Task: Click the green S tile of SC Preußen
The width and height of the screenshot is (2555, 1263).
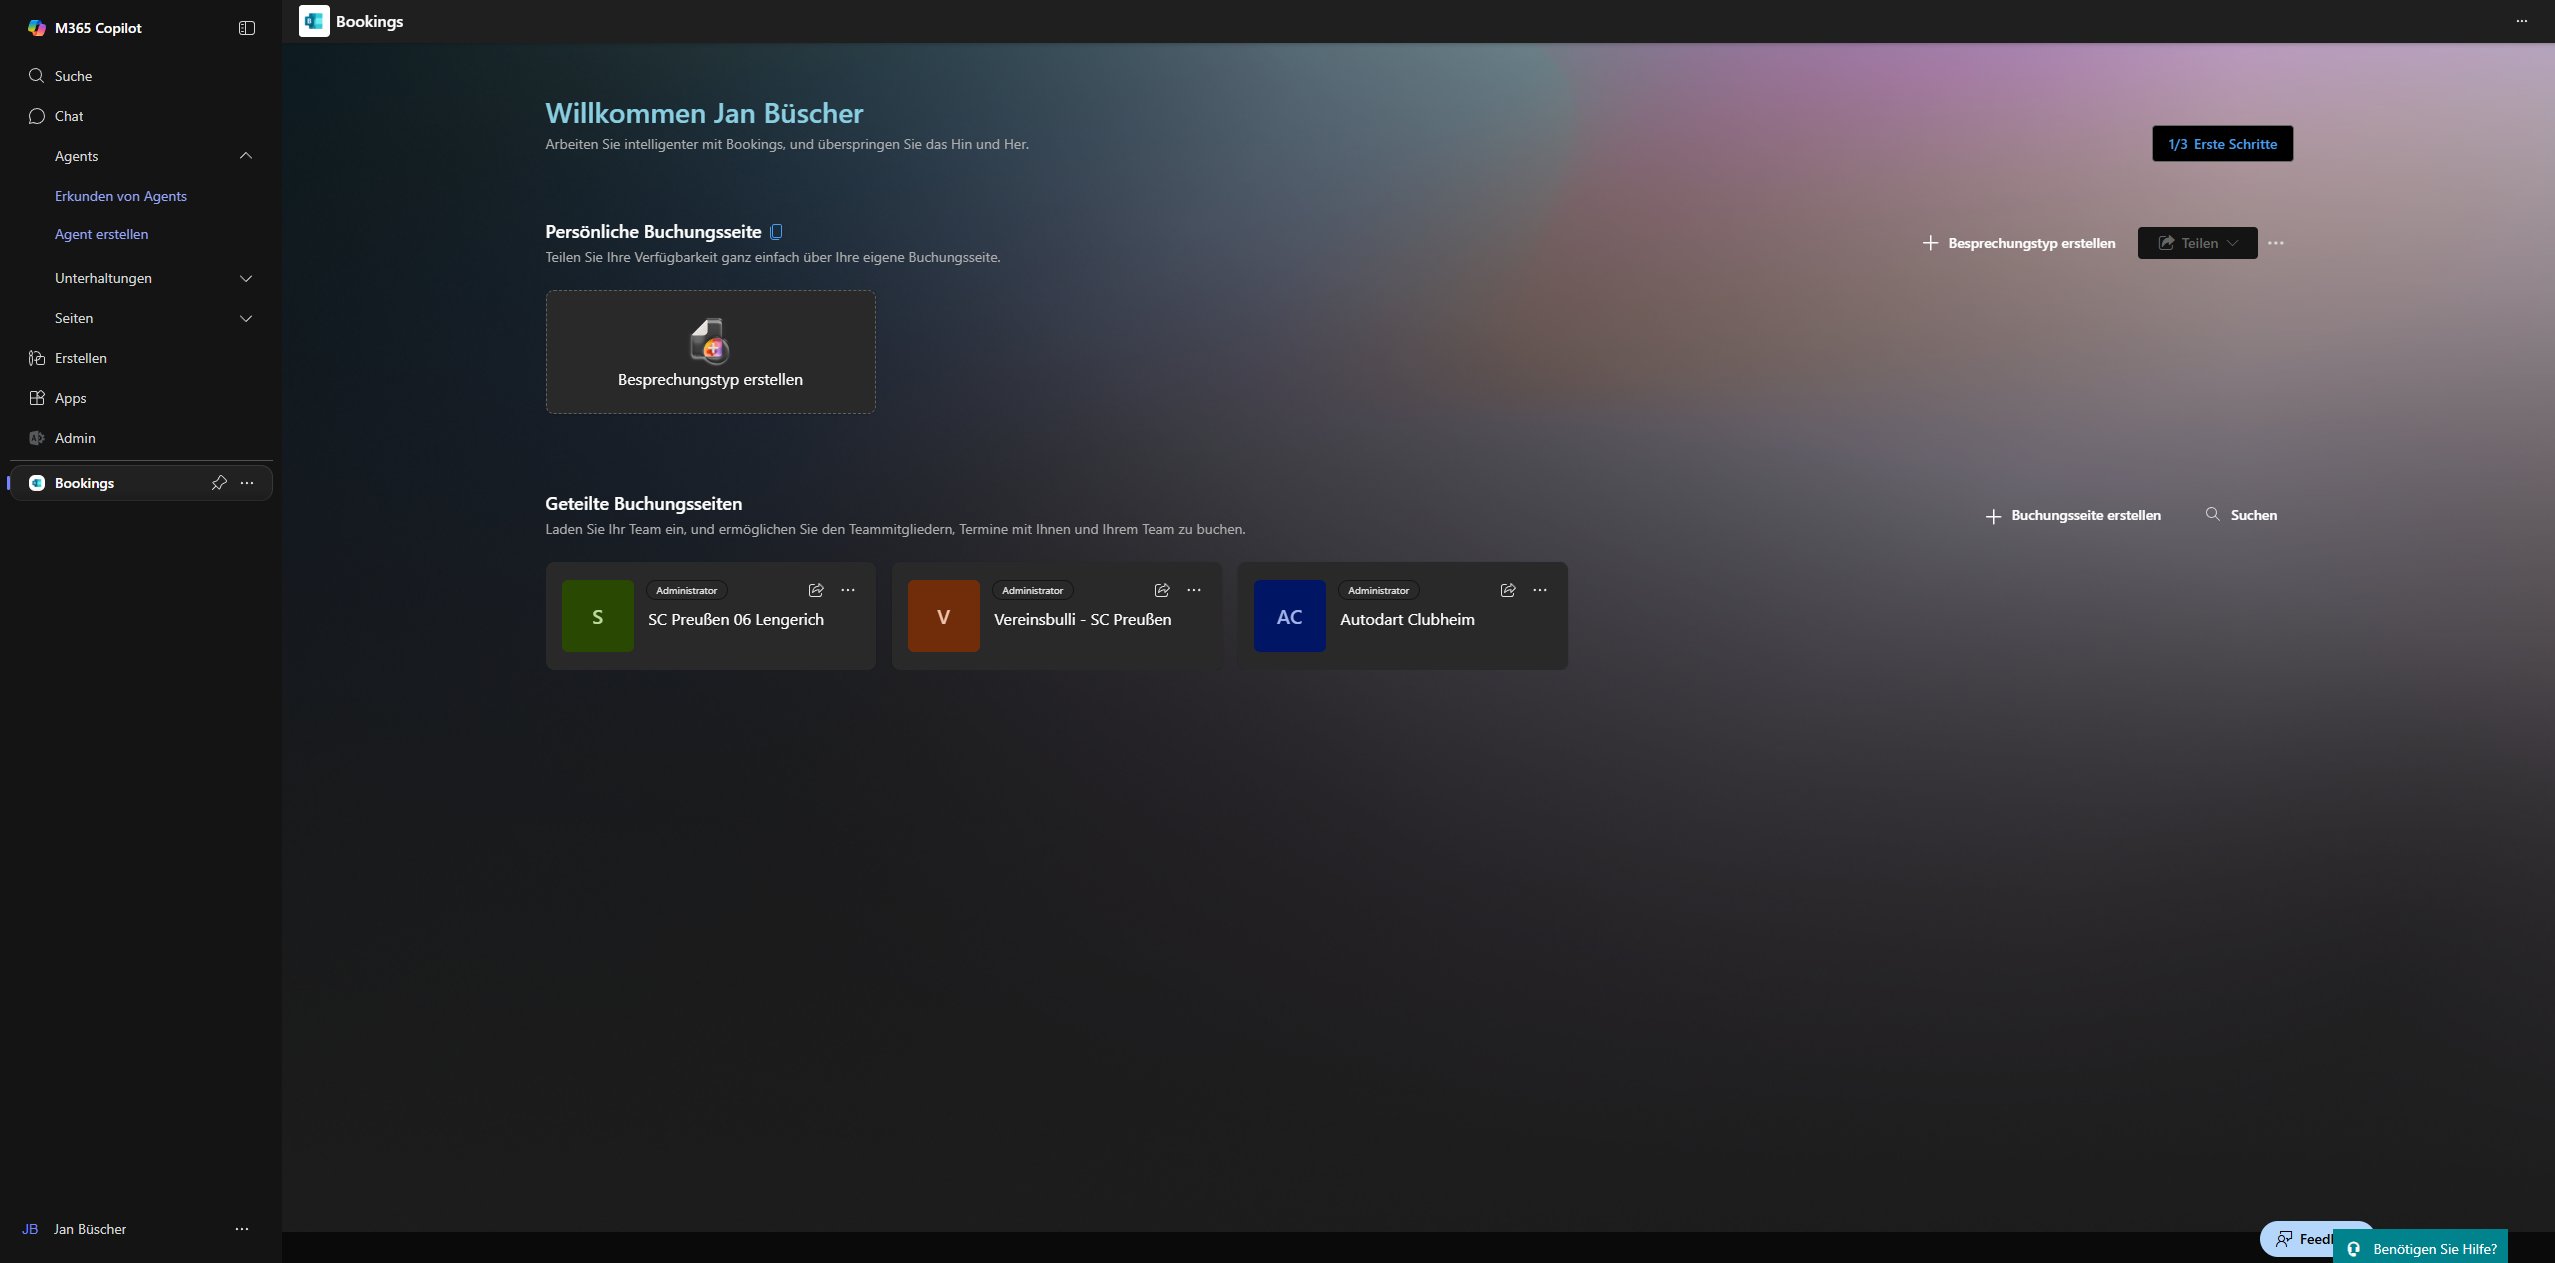Action: (598, 616)
